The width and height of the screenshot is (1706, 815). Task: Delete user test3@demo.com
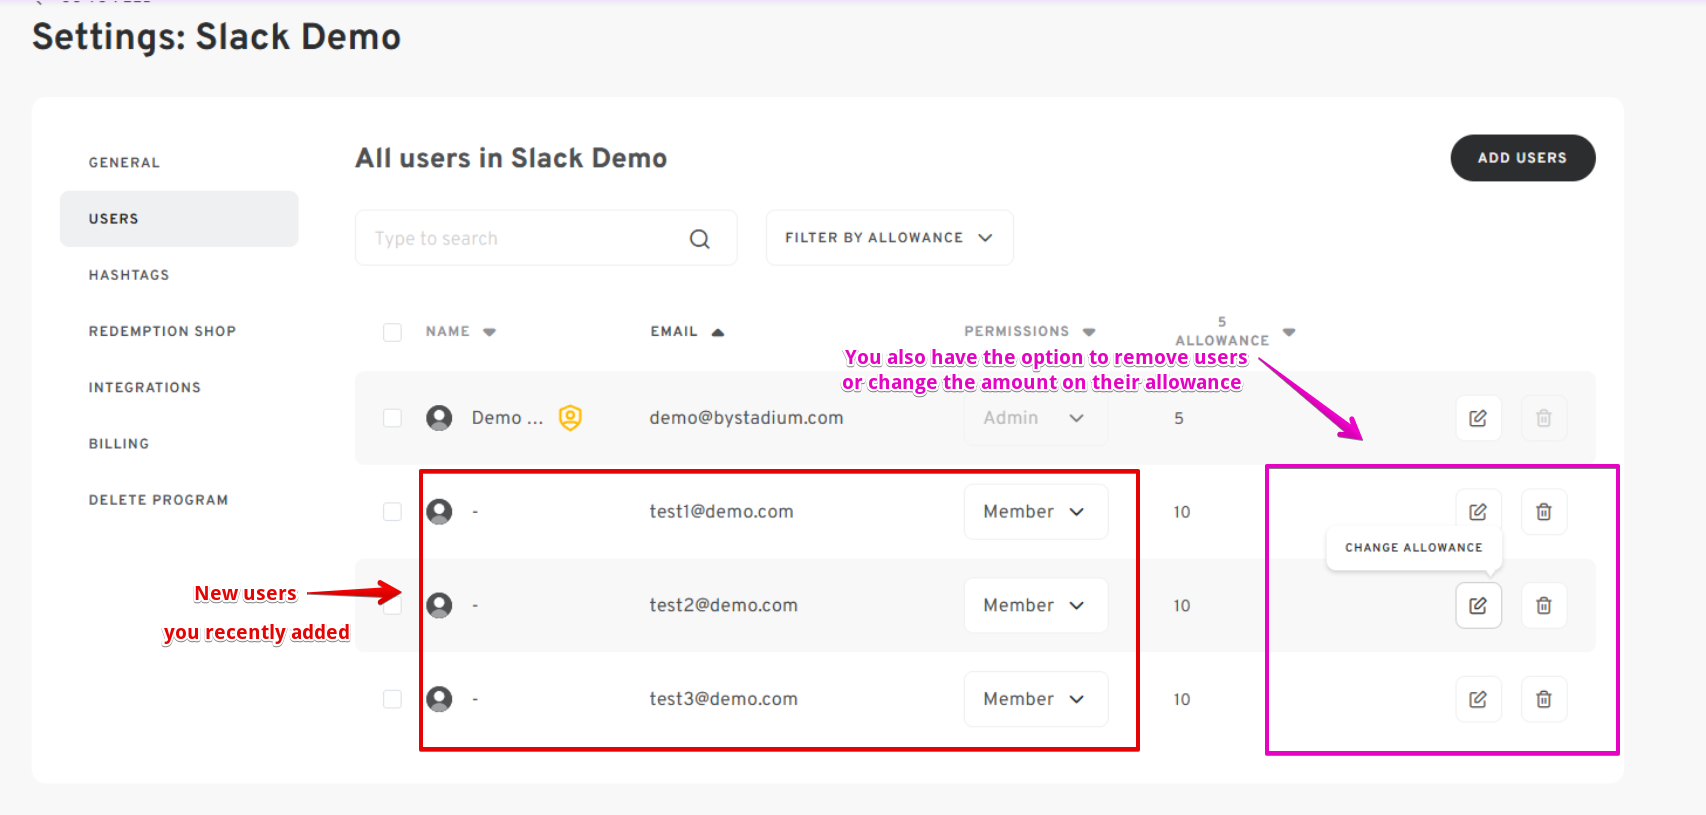coord(1544,699)
